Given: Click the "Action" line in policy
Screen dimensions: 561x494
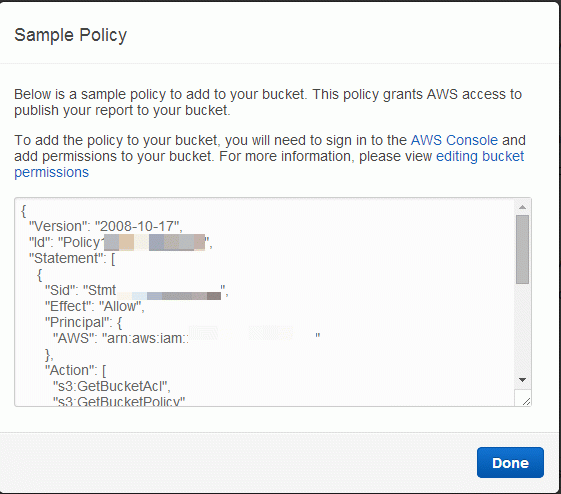Looking at the screenshot, I should [75, 371].
